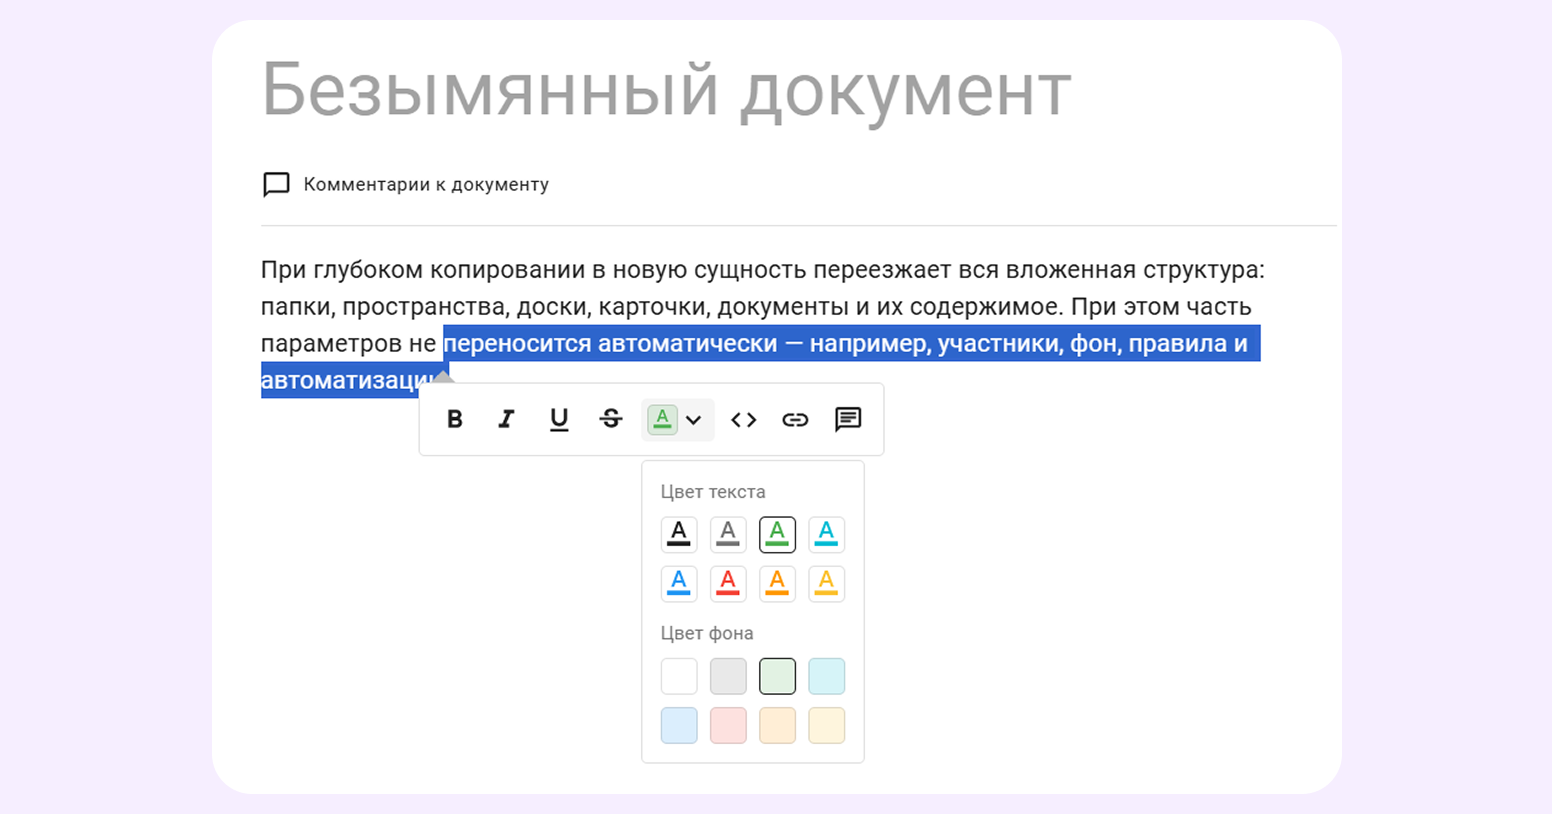This screenshot has width=1552, height=814.
Task: Edit the Безымянный документ title
Action: click(666, 90)
